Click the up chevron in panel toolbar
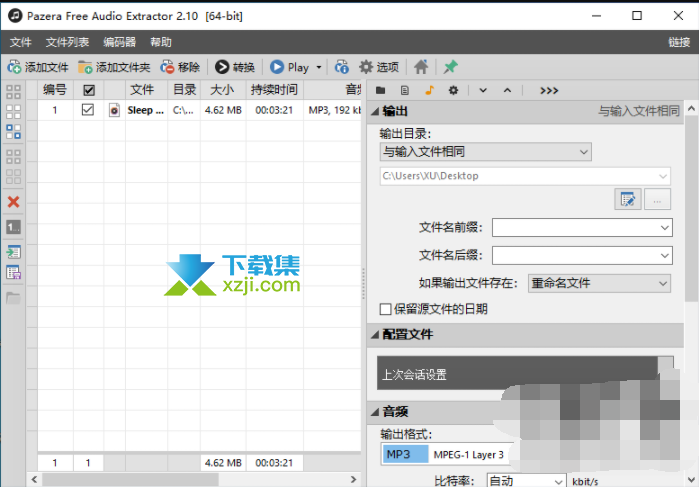Screen dimensions: 699x487 pyautogui.click(x=507, y=91)
